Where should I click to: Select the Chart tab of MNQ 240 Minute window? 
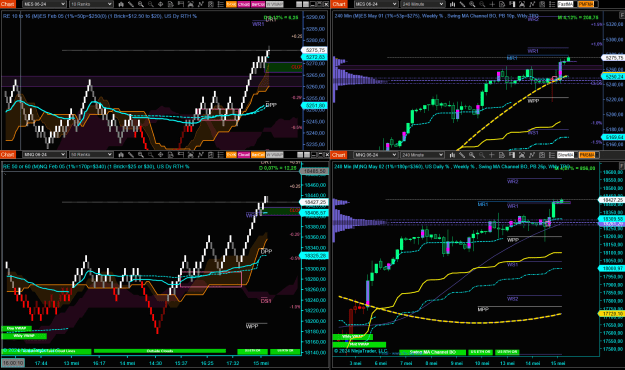click(339, 155)
